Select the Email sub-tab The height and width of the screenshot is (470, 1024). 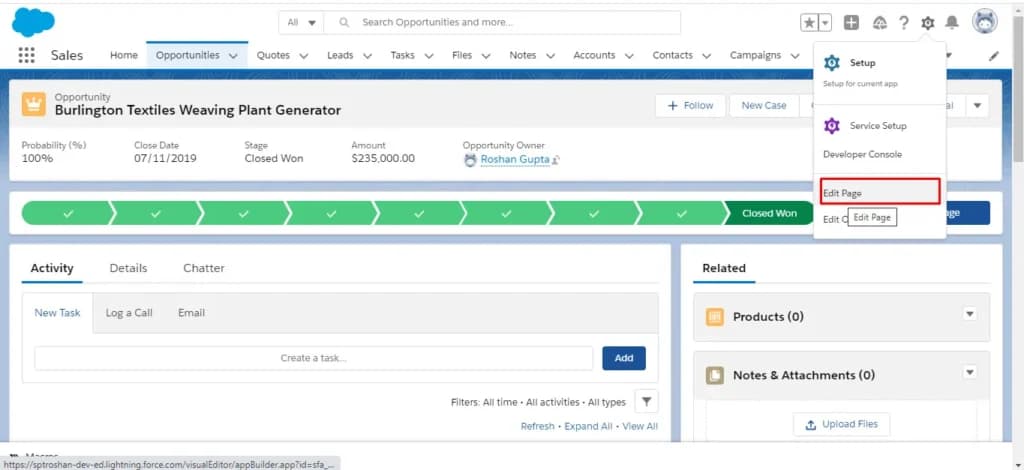click(x=191, y=313)
